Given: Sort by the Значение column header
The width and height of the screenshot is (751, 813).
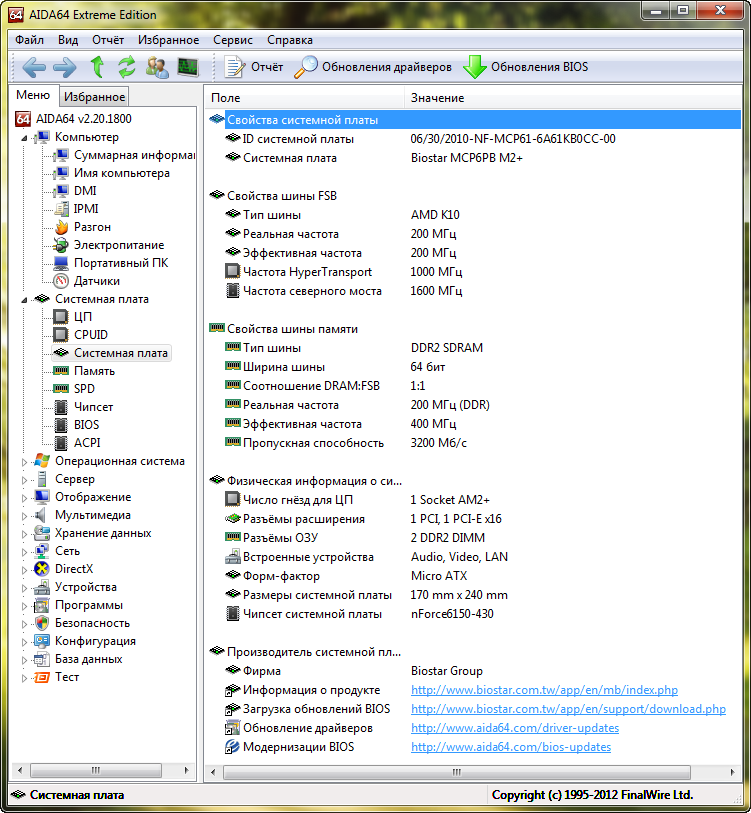Looking at the screenshot, I should point(573,98).
